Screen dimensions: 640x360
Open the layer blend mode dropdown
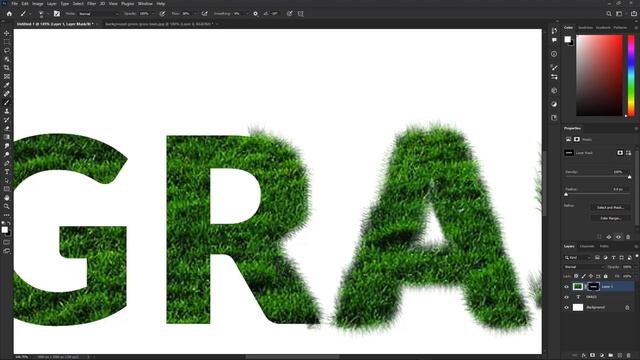point(584,267)
